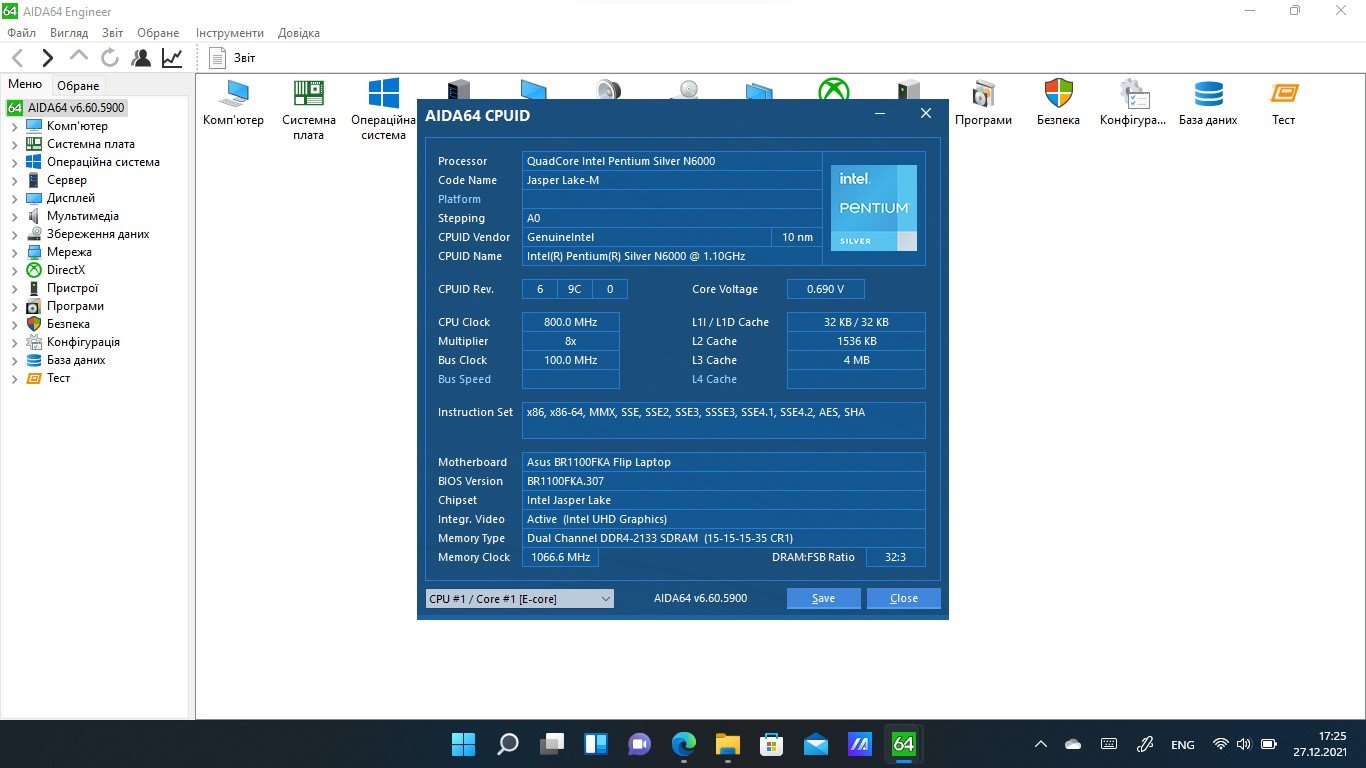Select Пристрої in the tree
1366x768 pixels.
(72, 288)
